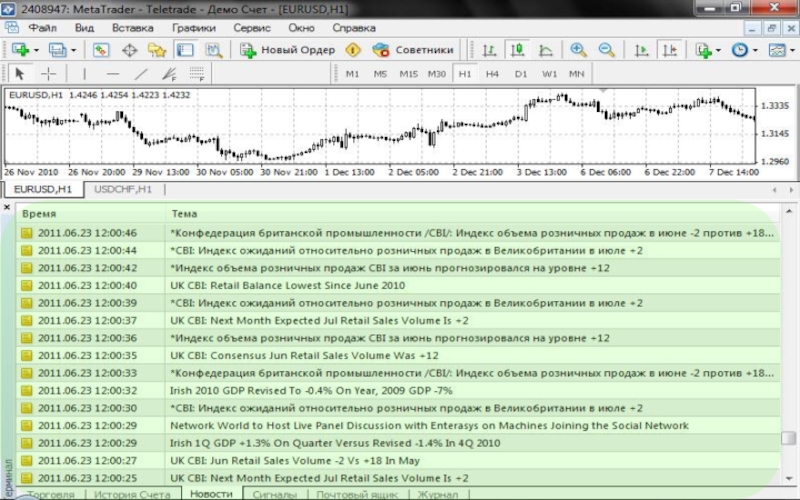The image size is (800, 500).
Task: Expand the Templates dropdown arrow
Action: [792, 51]
